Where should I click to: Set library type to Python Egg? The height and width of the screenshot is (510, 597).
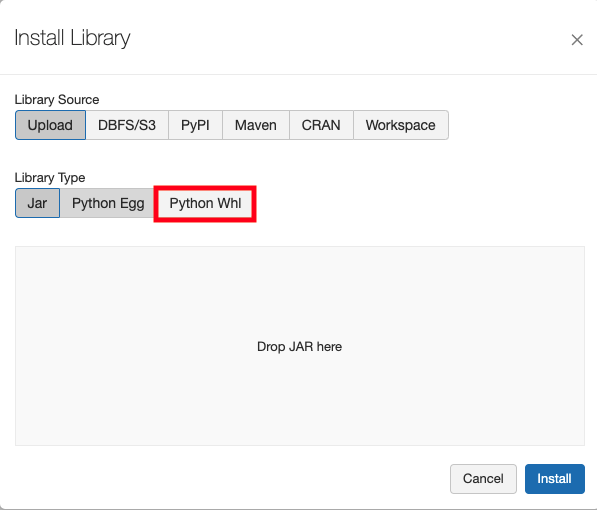(108, 203)
